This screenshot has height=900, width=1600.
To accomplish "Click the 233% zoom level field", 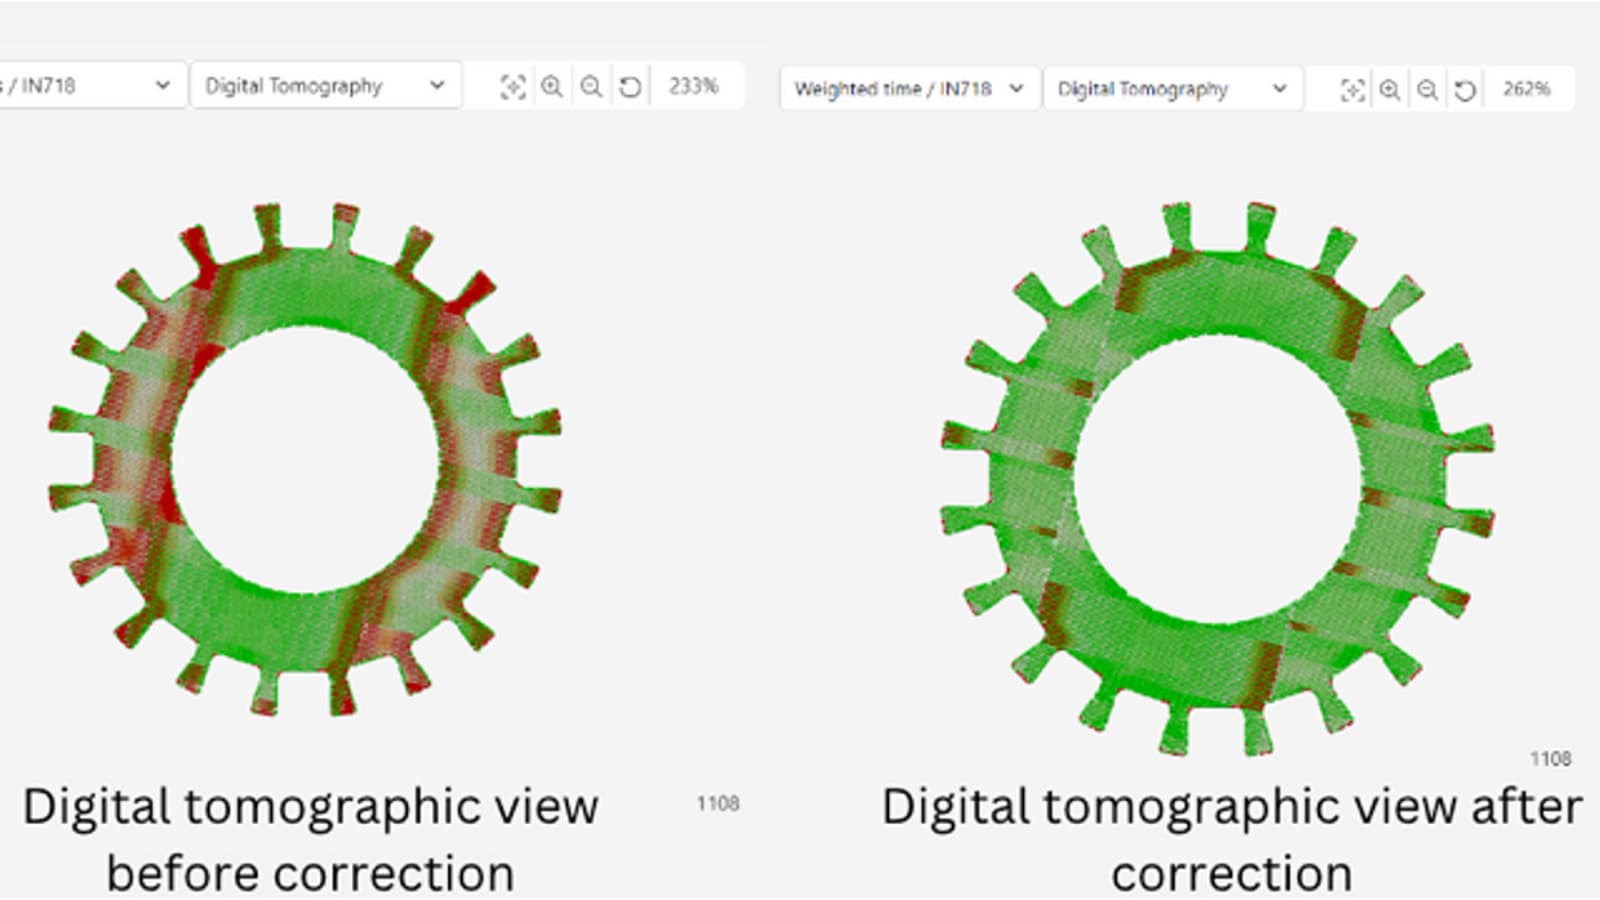I will (x=694, y=86).
